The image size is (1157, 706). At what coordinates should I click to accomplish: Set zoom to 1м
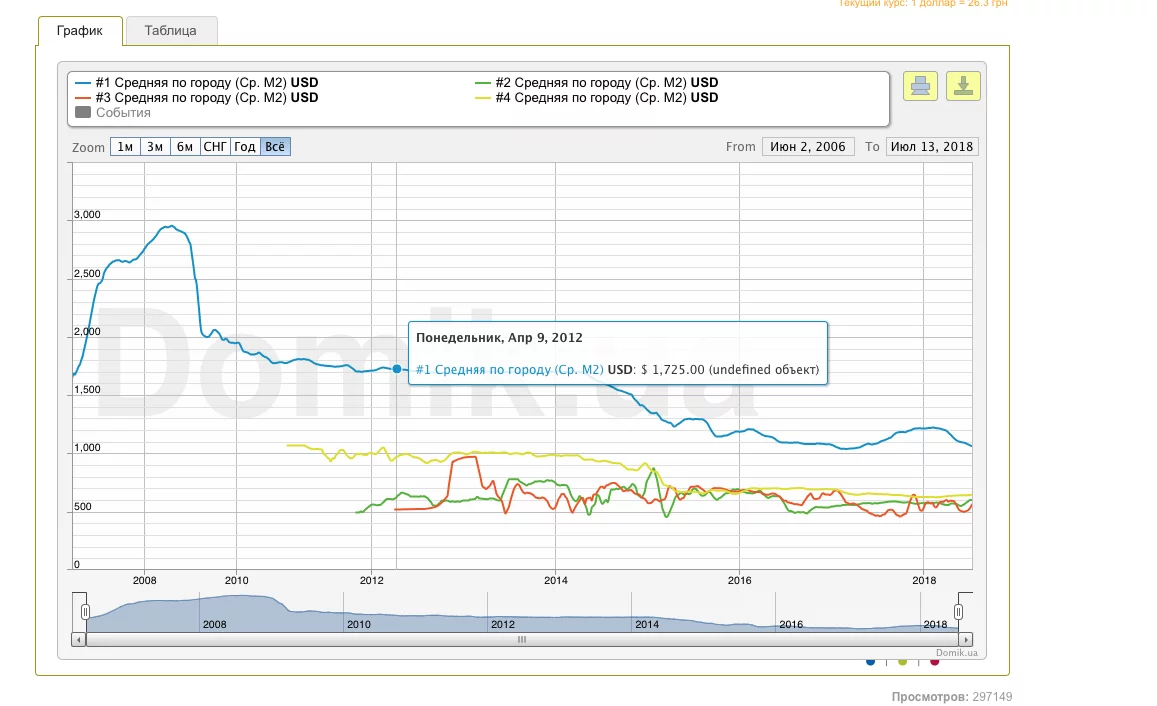click(125, 147)
